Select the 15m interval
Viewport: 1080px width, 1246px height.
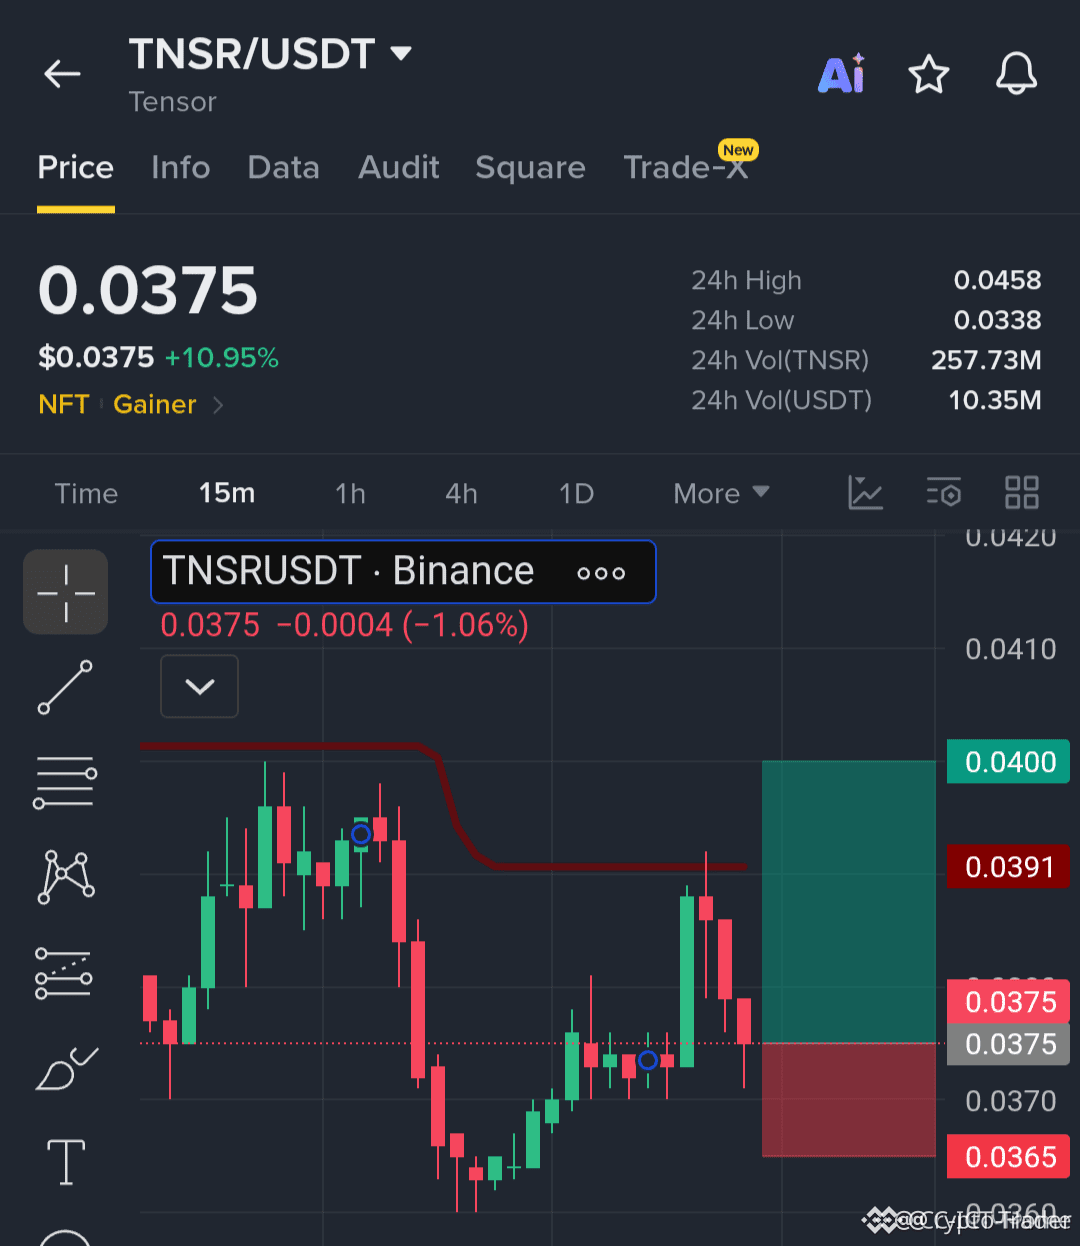(x=227, y=493)
